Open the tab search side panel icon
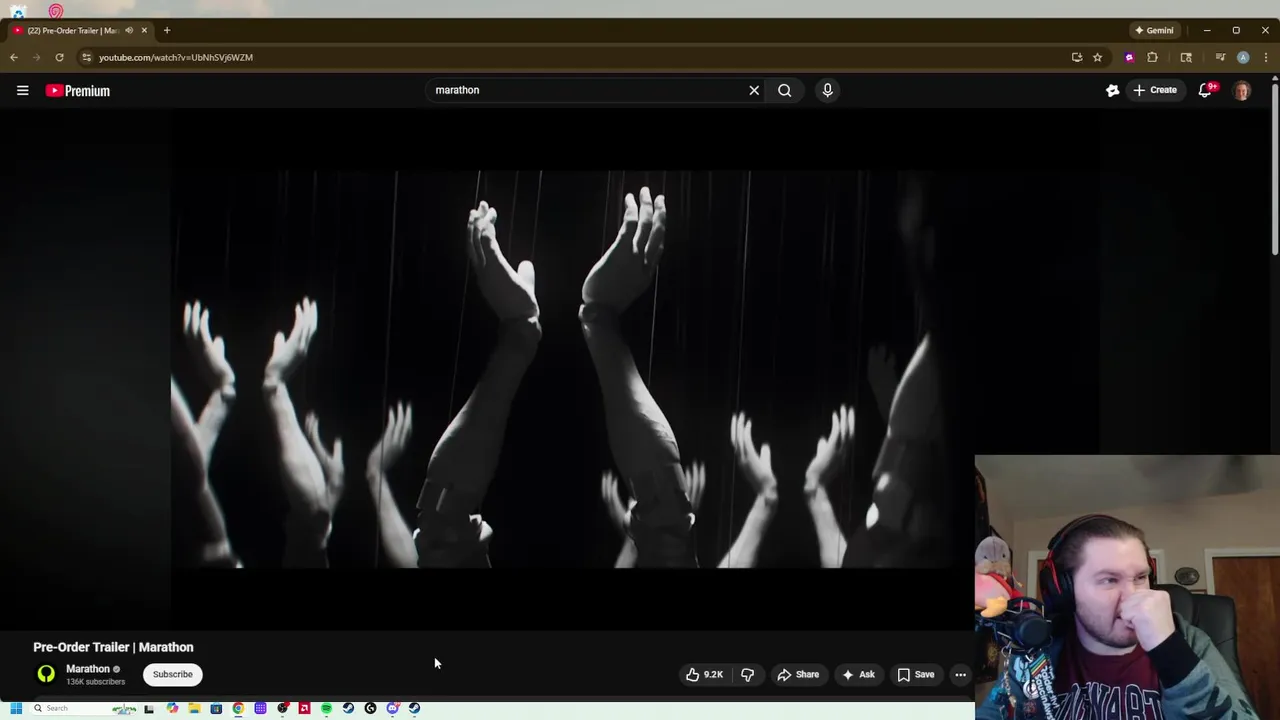 [x=1186, y=57]
